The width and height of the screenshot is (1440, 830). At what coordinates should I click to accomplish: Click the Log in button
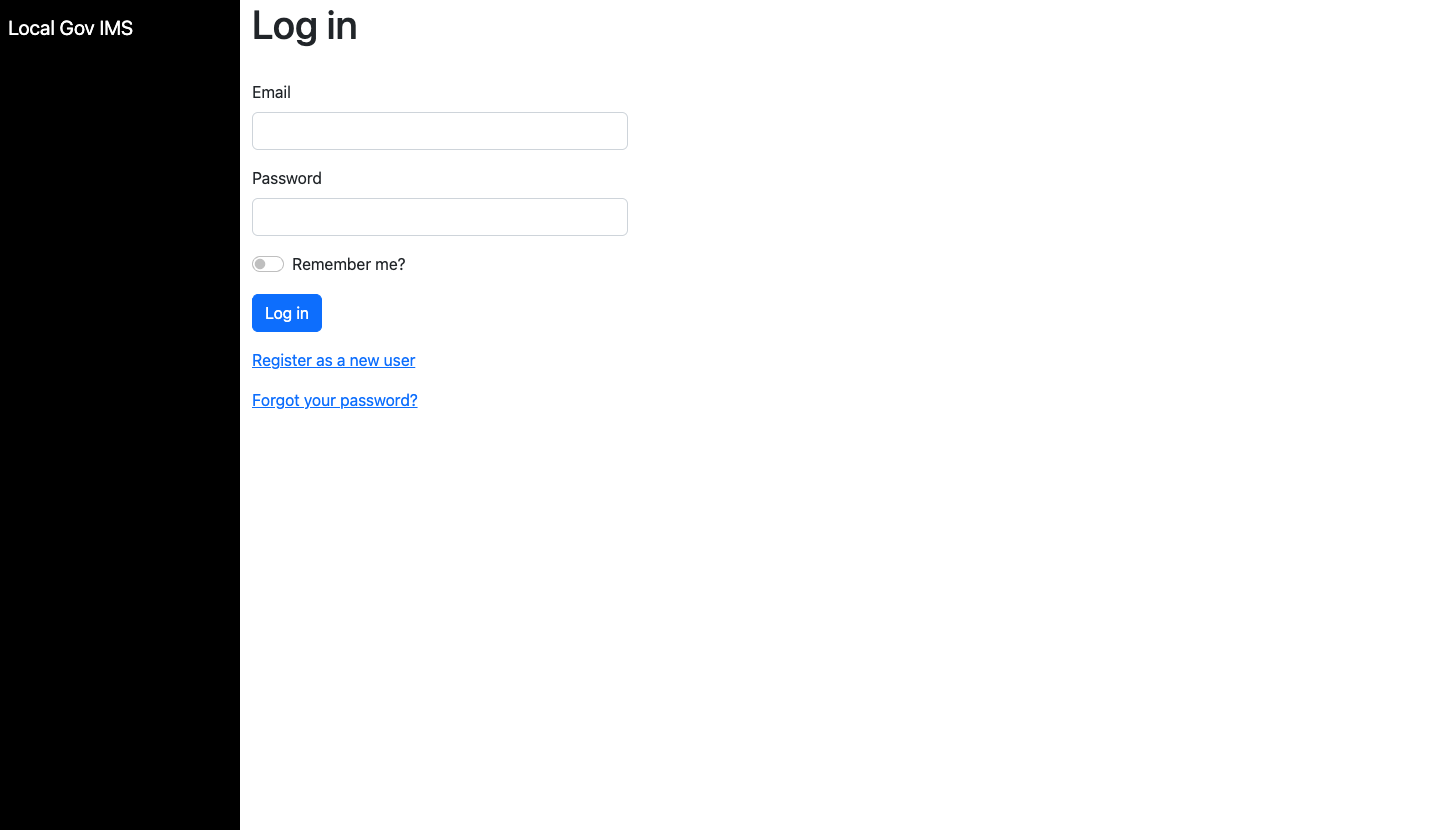click(286, 313)
